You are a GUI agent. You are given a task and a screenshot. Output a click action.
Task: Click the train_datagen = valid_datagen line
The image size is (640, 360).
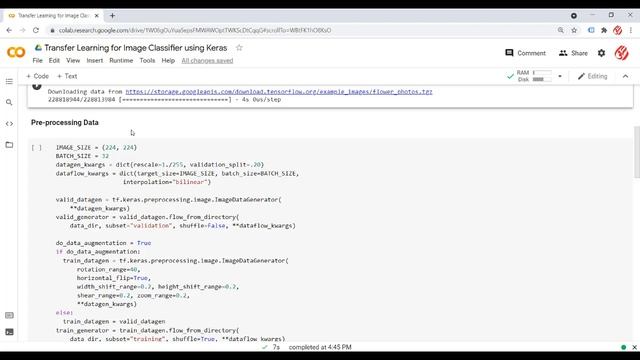pyautogui.click(x=114, y=322)
